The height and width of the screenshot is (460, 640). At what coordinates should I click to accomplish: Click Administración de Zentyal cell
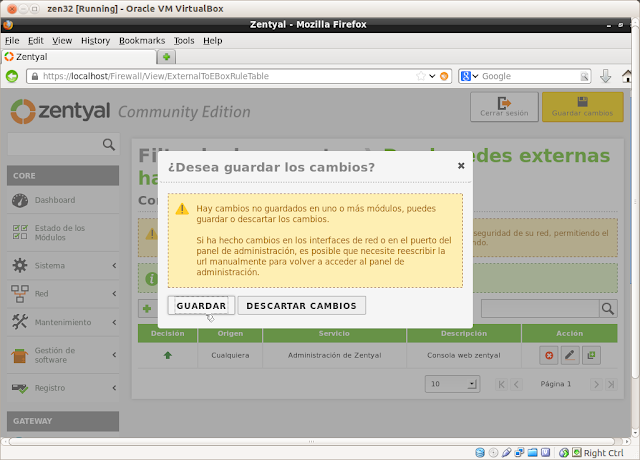coord(335,356)
